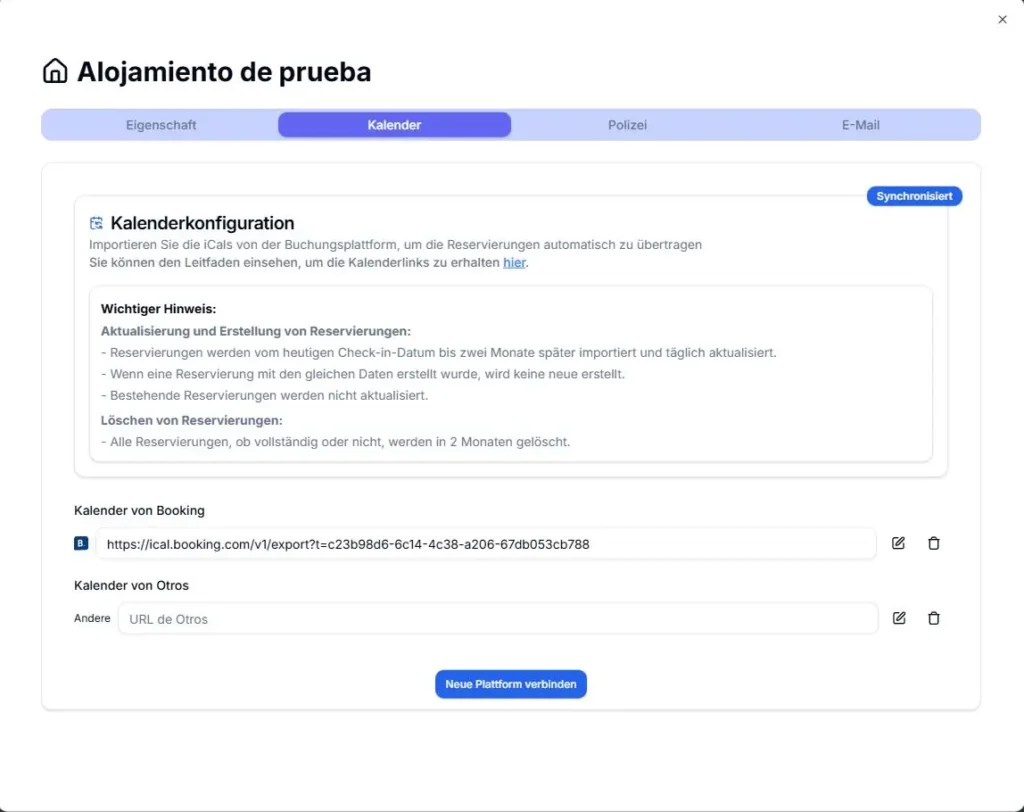
Task: Click the calendar icon next to Kalenderkonfiguration
Action: (96, 222)
